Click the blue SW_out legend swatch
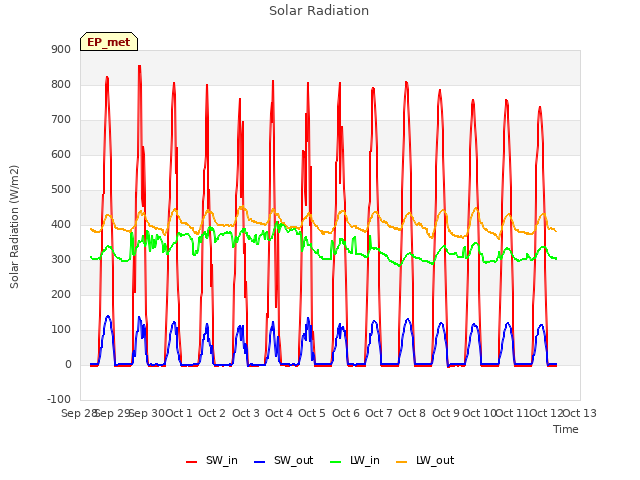This screenshot has height=480, width=640. [260, 462]
